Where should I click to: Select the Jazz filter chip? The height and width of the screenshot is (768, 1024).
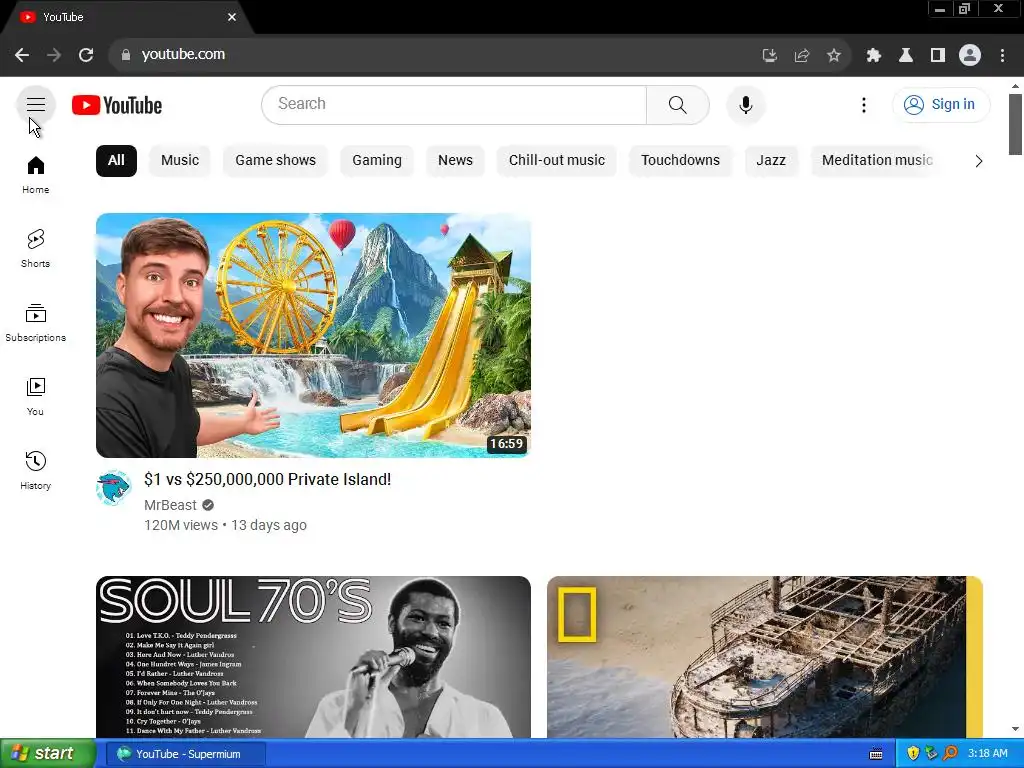[771, 161]
